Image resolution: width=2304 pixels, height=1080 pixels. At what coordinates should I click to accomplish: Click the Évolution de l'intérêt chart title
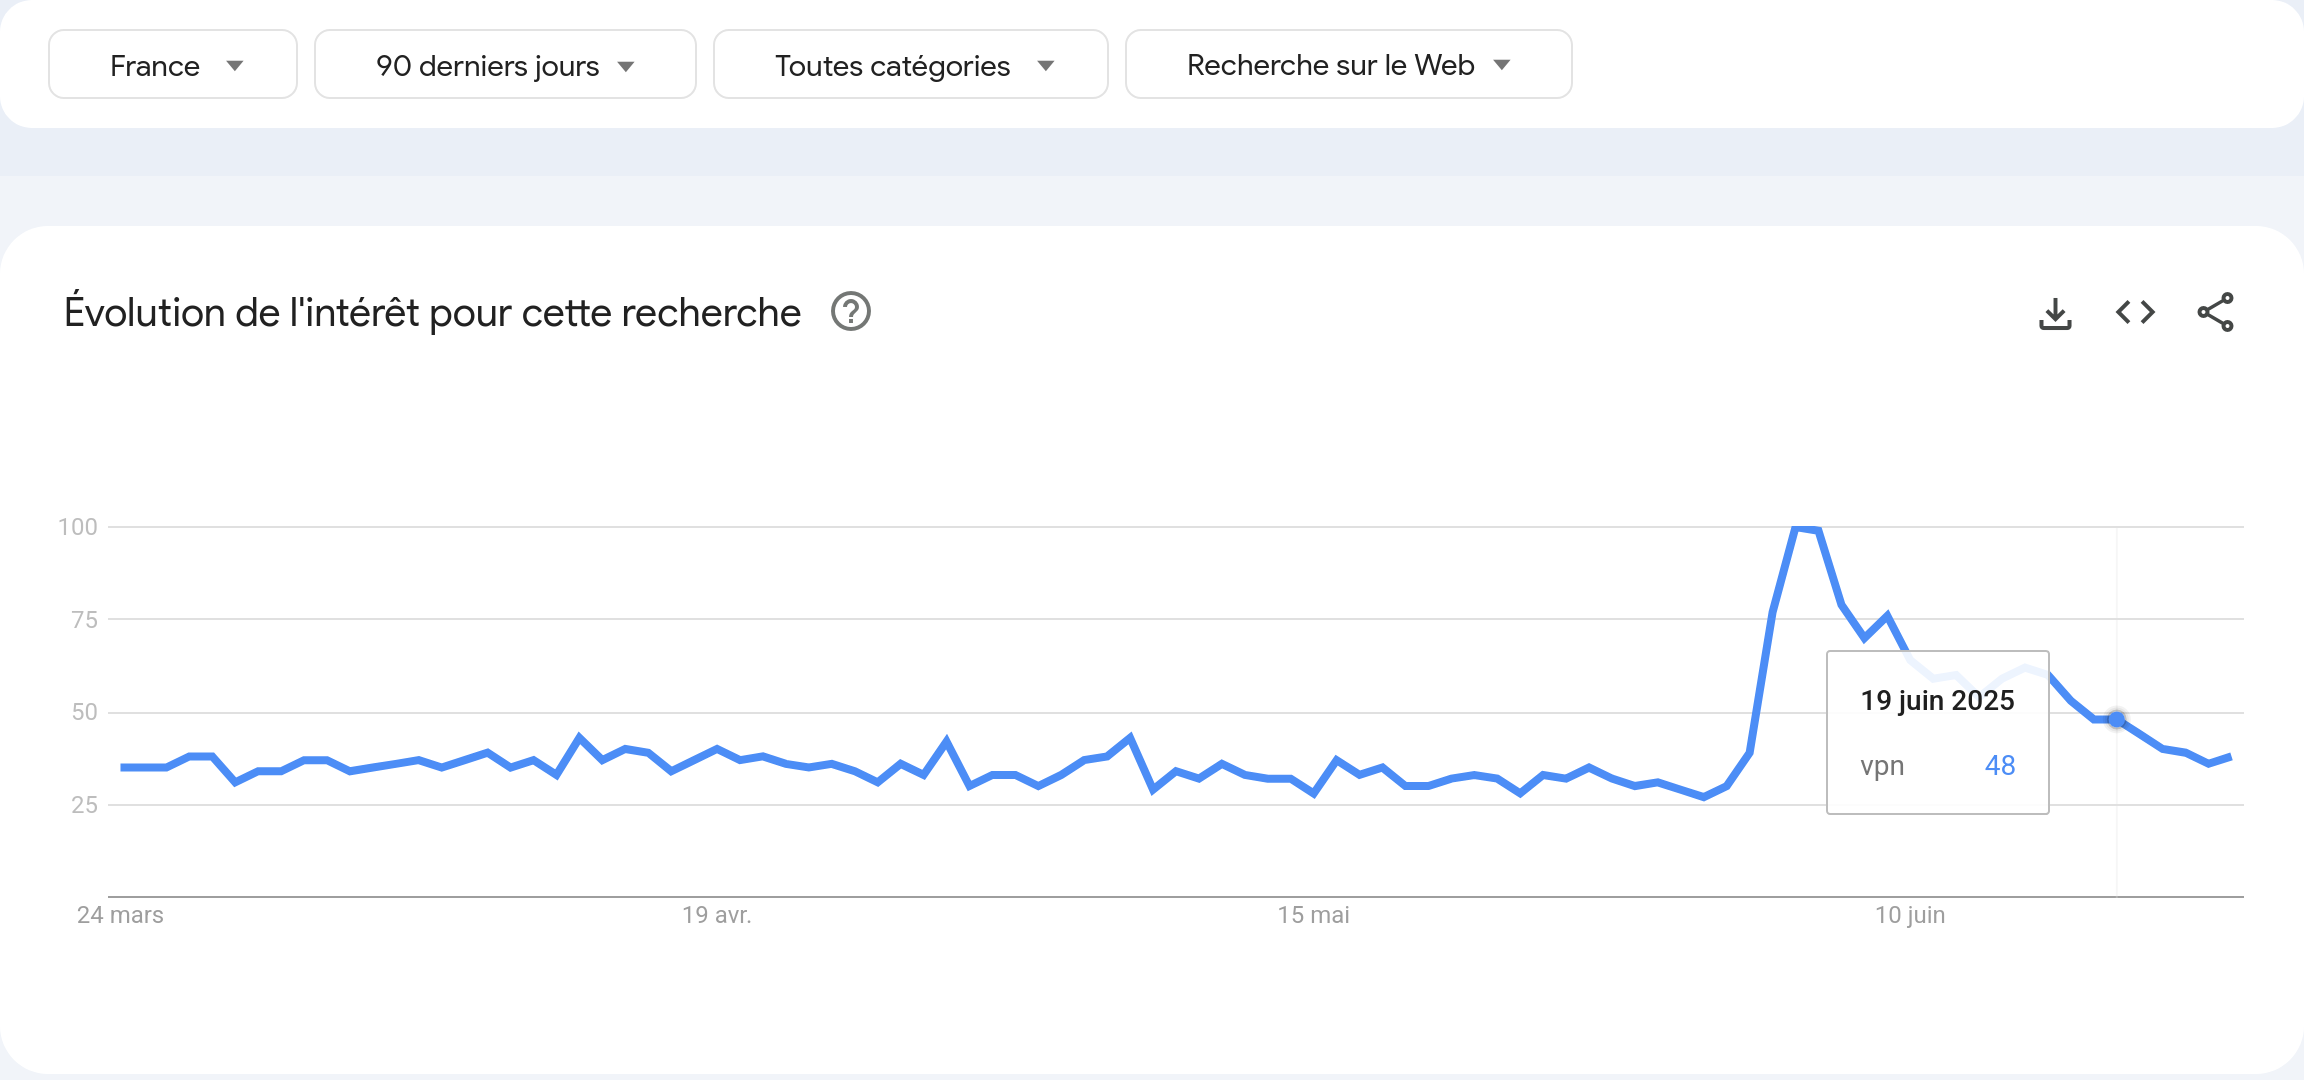432,313
